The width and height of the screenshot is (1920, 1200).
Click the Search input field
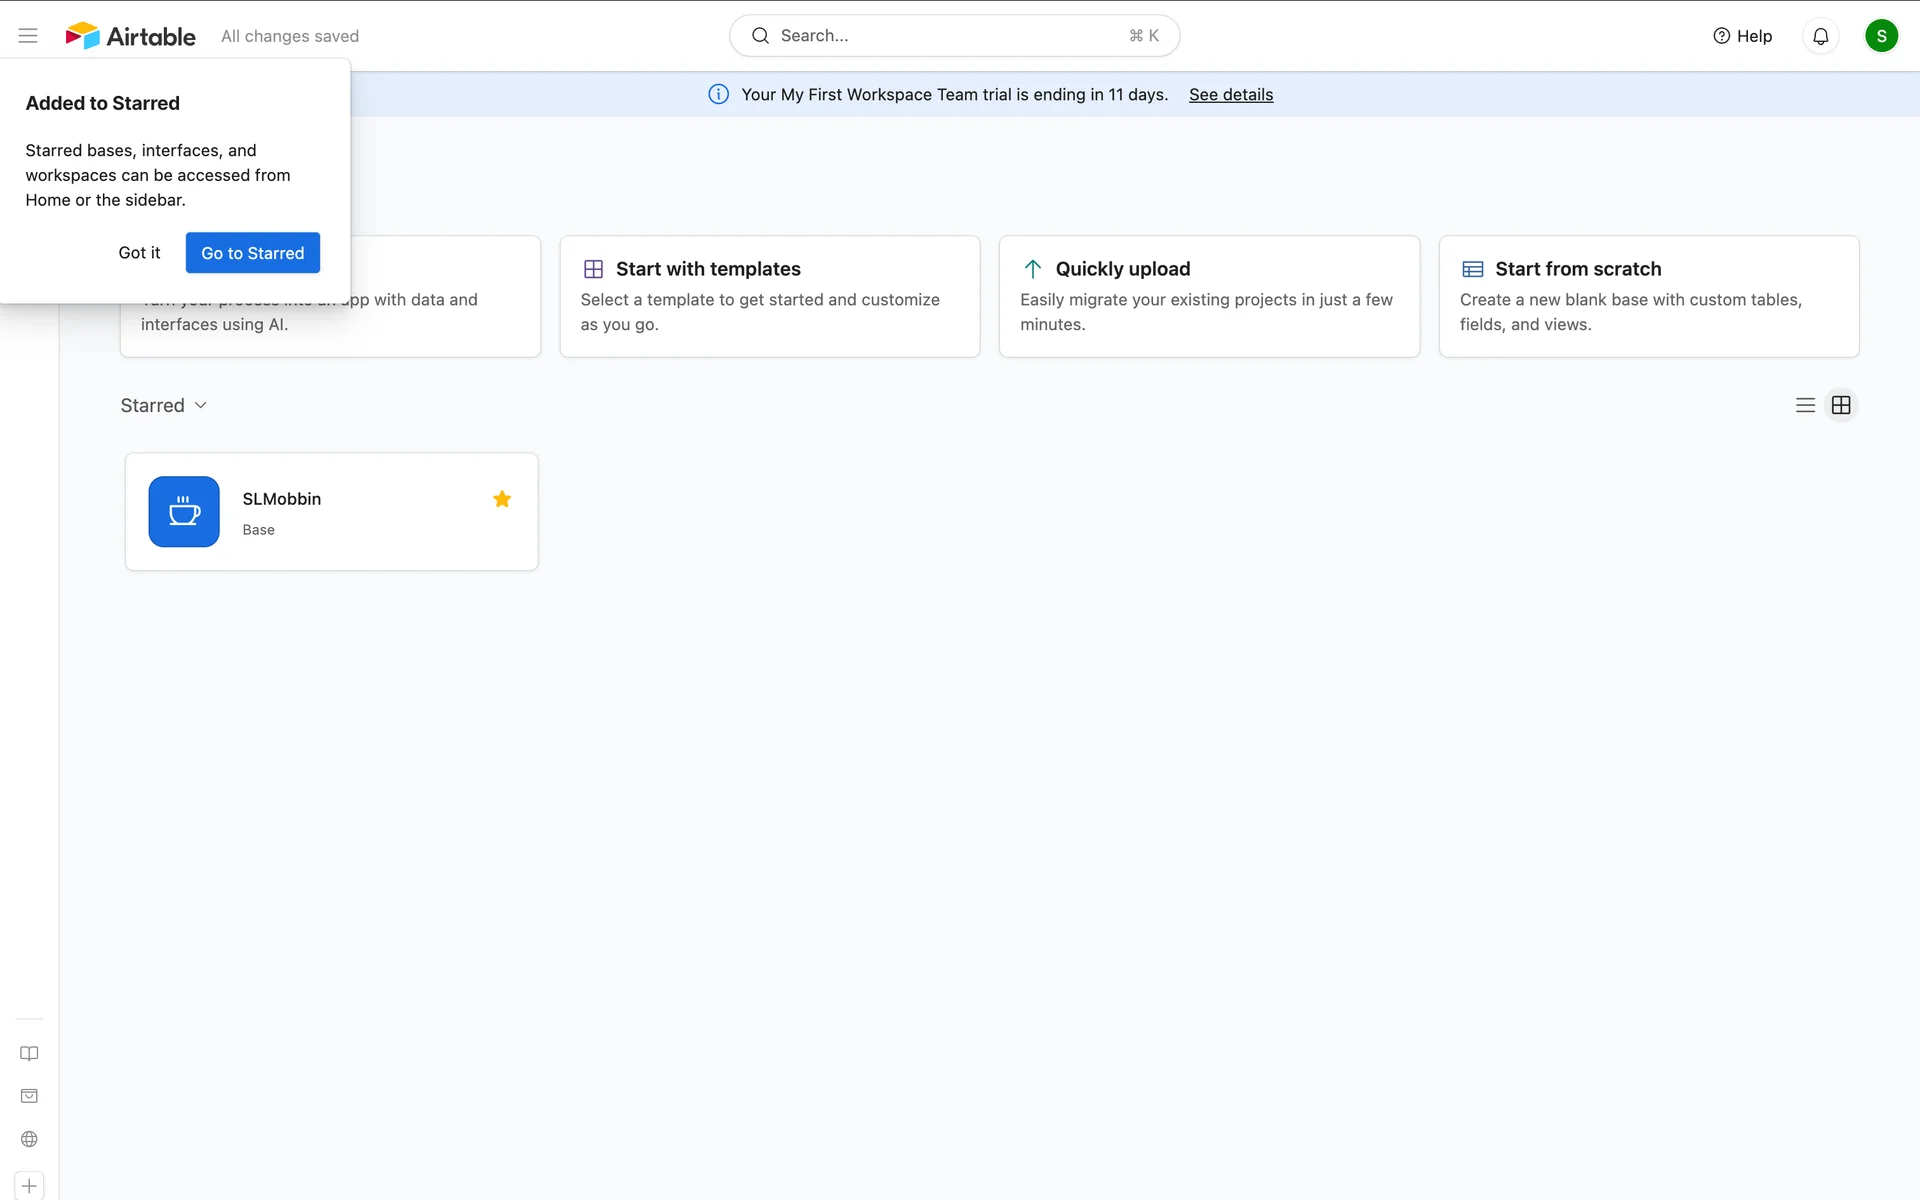(953, 36)
